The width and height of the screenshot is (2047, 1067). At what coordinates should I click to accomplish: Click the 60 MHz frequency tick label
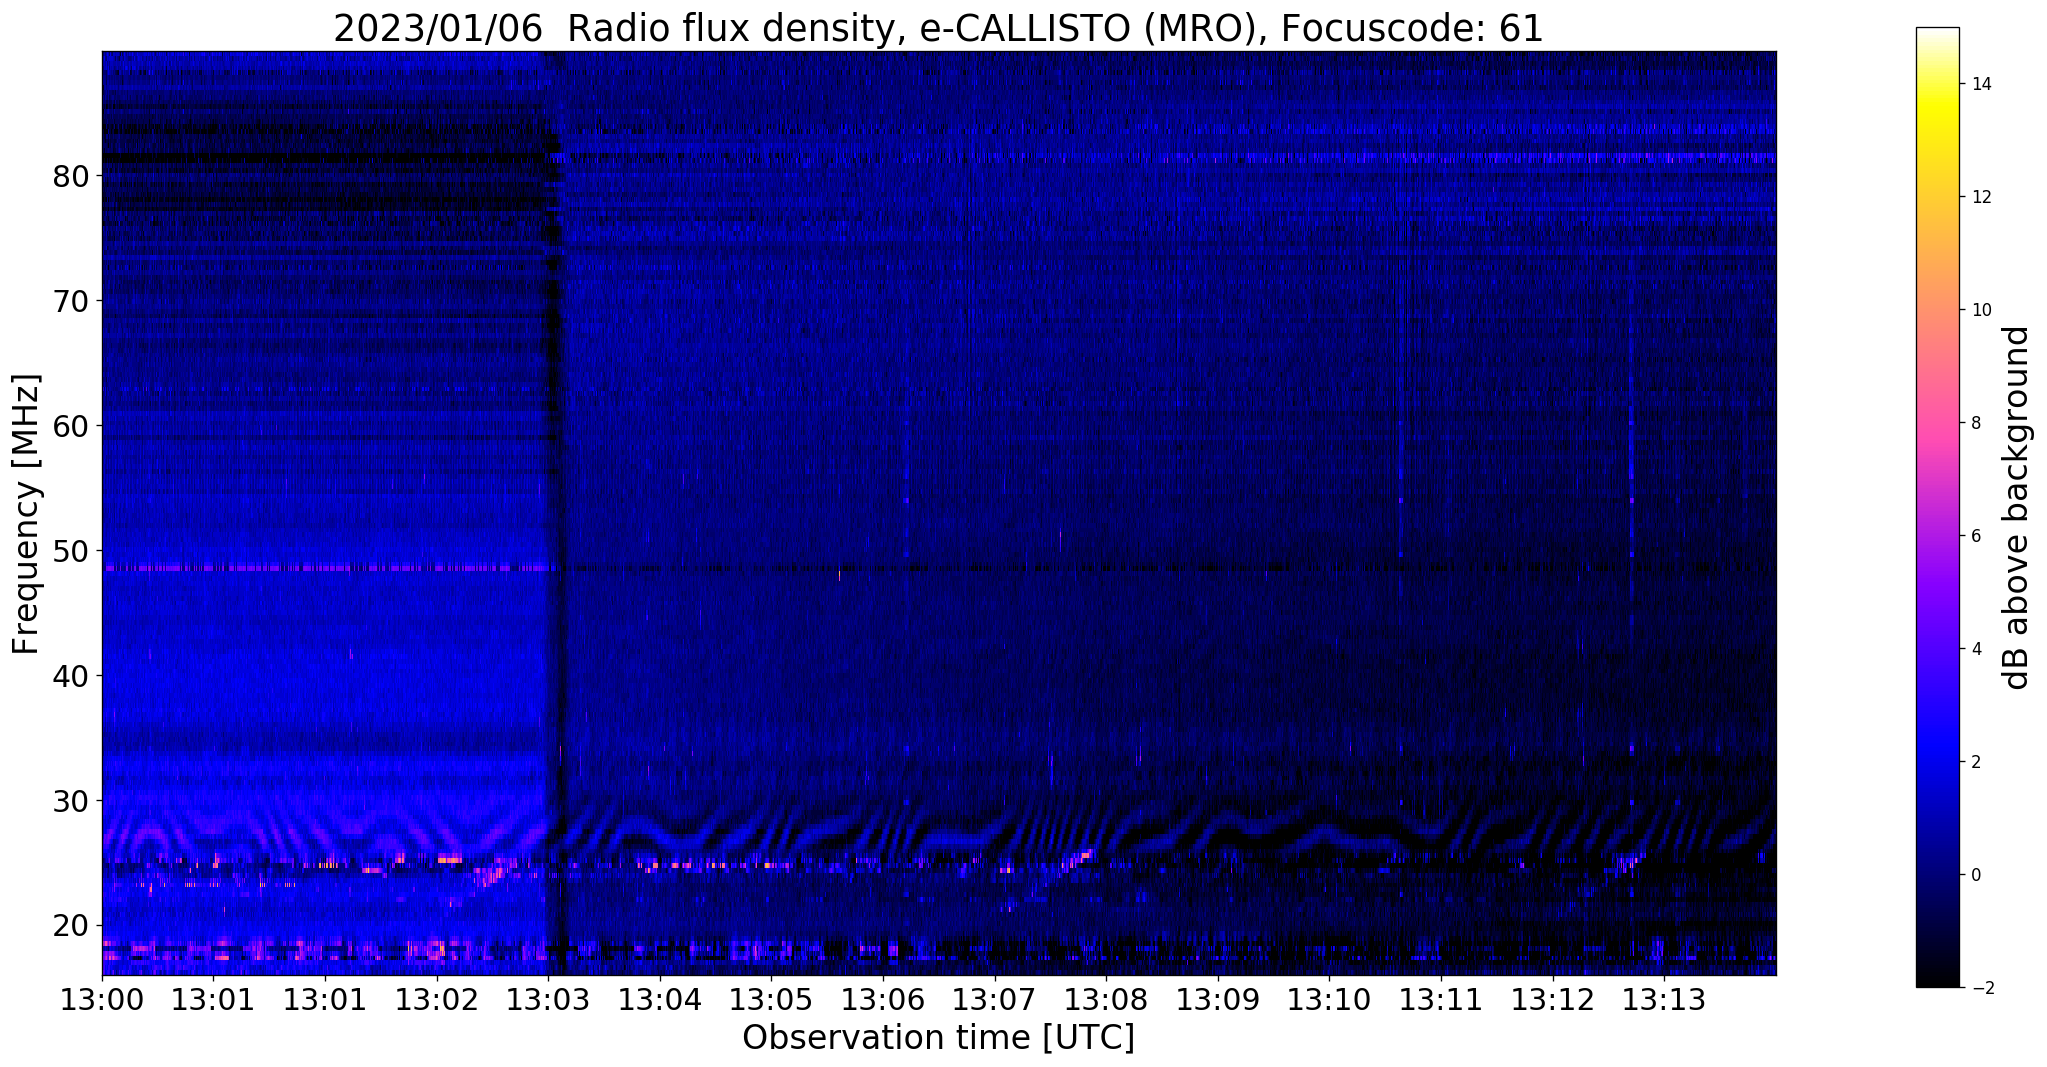click(72, 426)
